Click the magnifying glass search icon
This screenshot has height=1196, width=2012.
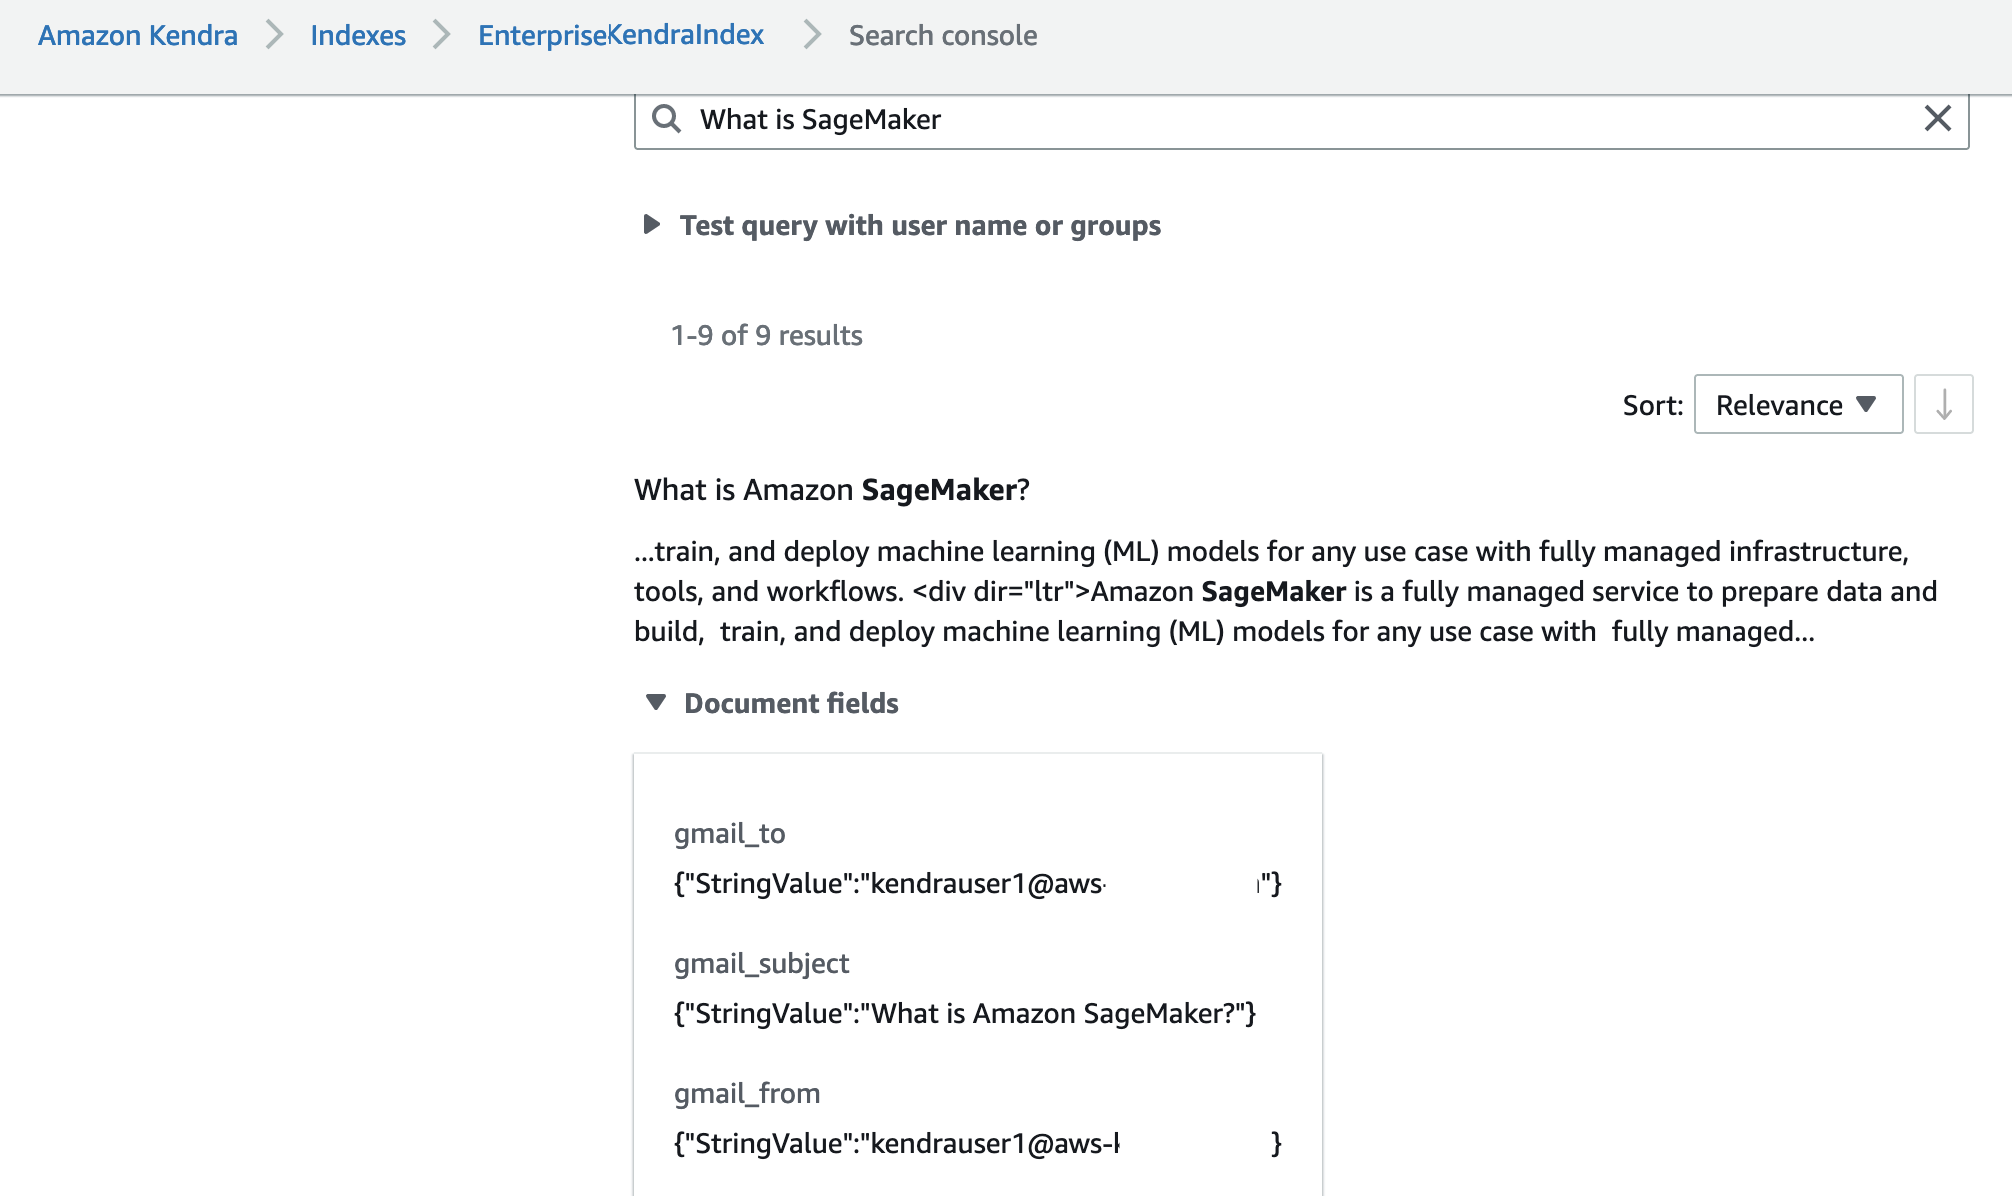click(666, 119)
